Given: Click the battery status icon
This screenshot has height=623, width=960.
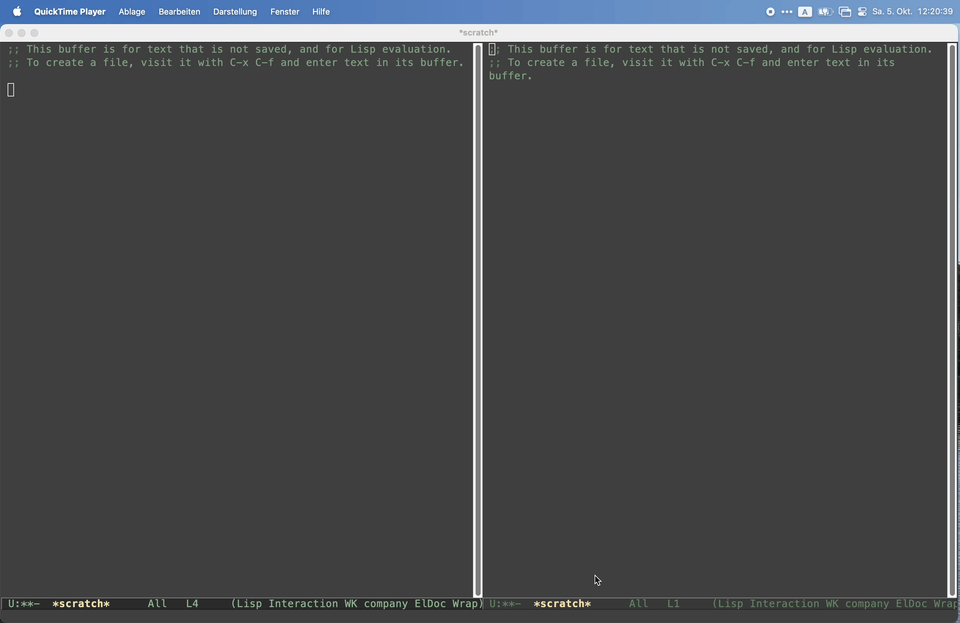Looking at the screenshot, I should [x=825, y=12].
